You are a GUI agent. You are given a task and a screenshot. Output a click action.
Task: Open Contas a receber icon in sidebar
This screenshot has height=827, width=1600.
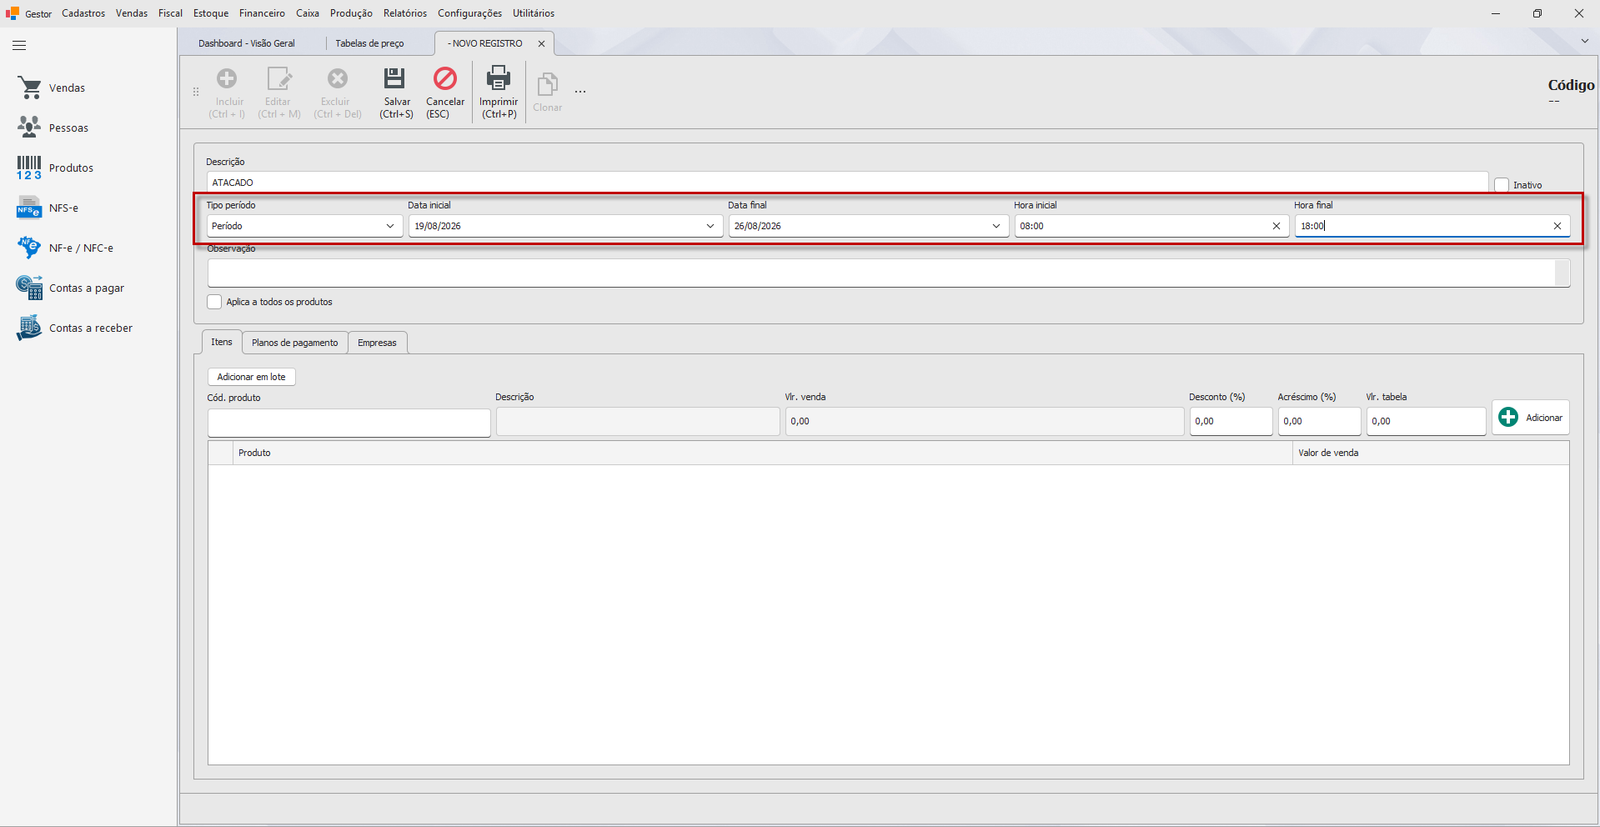click(x=30, y=328)
